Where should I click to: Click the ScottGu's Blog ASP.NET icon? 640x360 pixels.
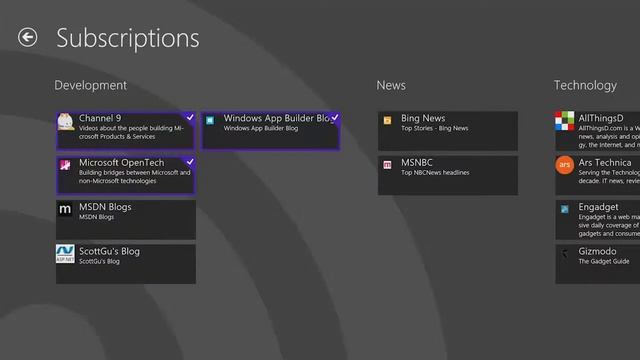click(65, 254)
